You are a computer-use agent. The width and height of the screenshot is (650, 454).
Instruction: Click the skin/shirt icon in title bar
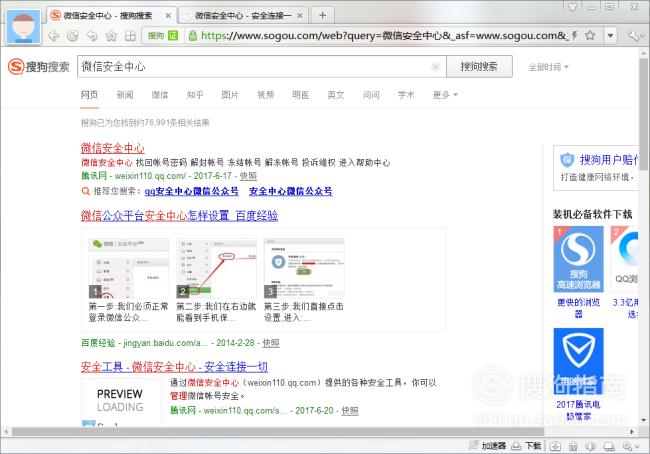click(572, 7)
